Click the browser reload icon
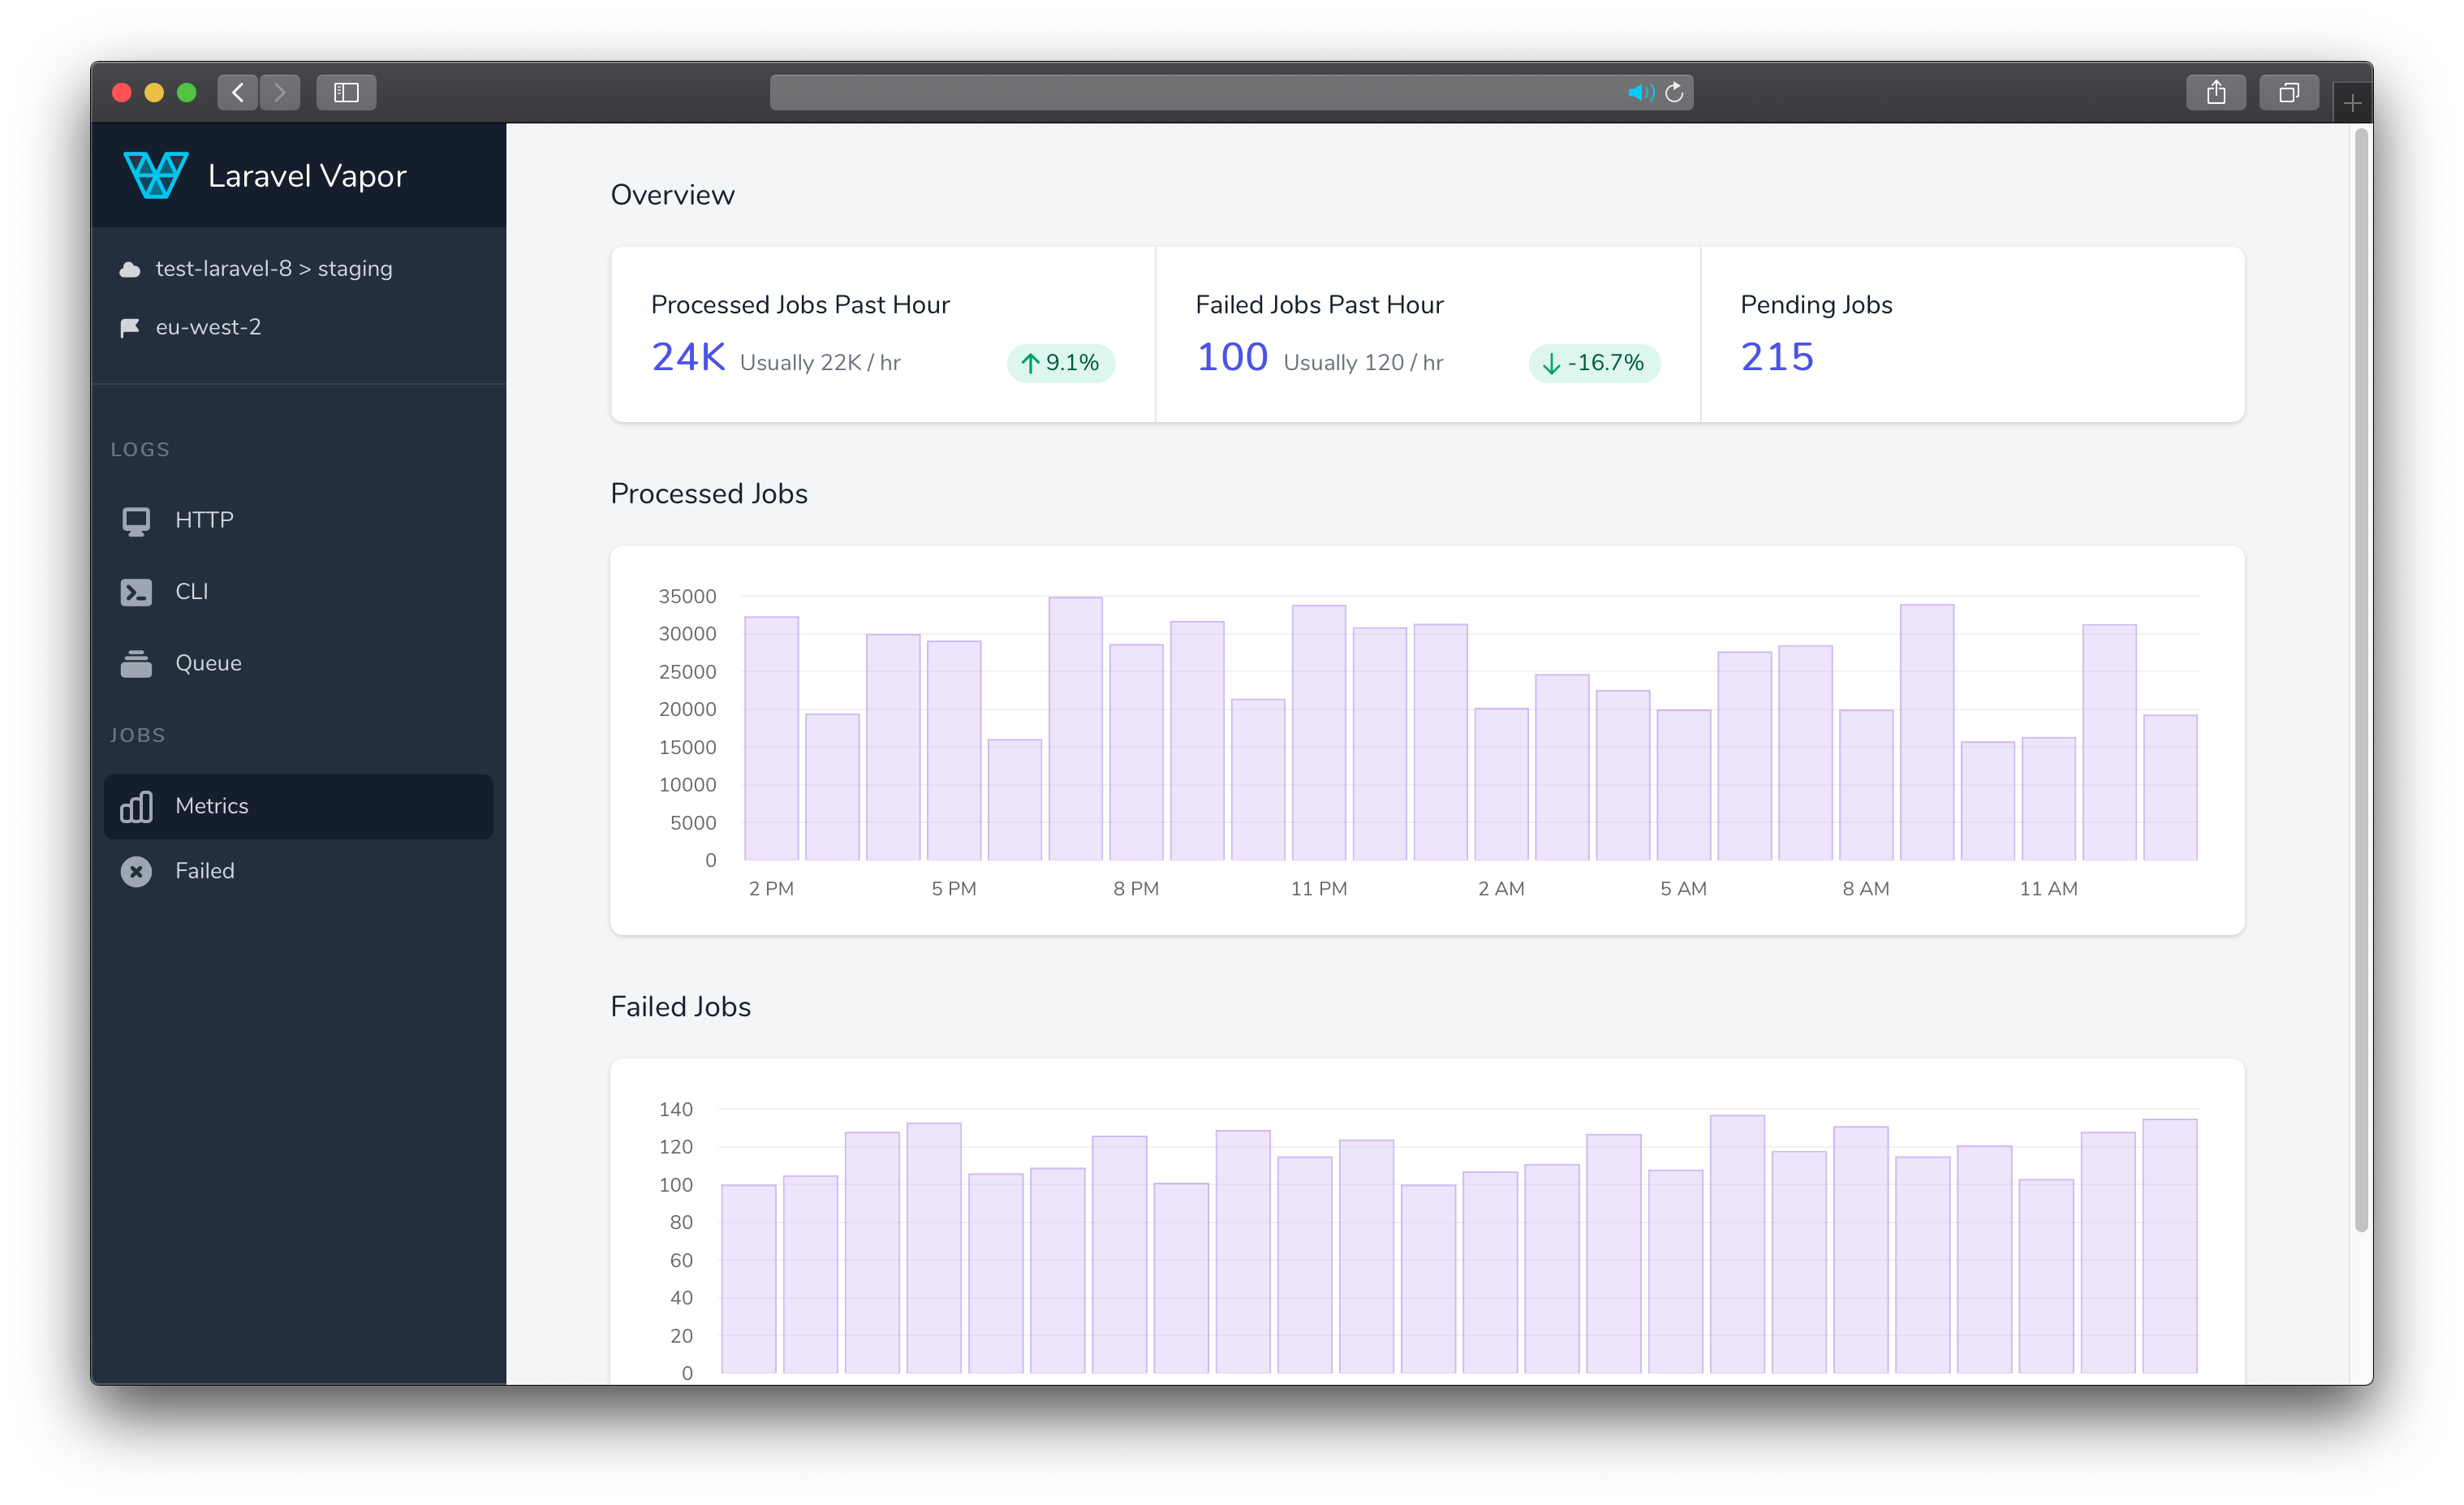Viewport: 2464px width, 1505px height. point(1674,93)
